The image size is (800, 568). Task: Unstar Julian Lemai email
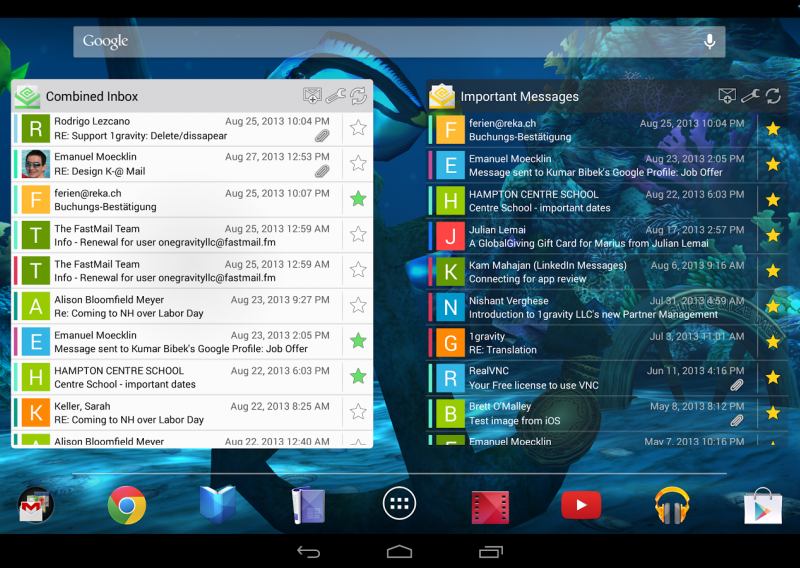click(773, 235)
